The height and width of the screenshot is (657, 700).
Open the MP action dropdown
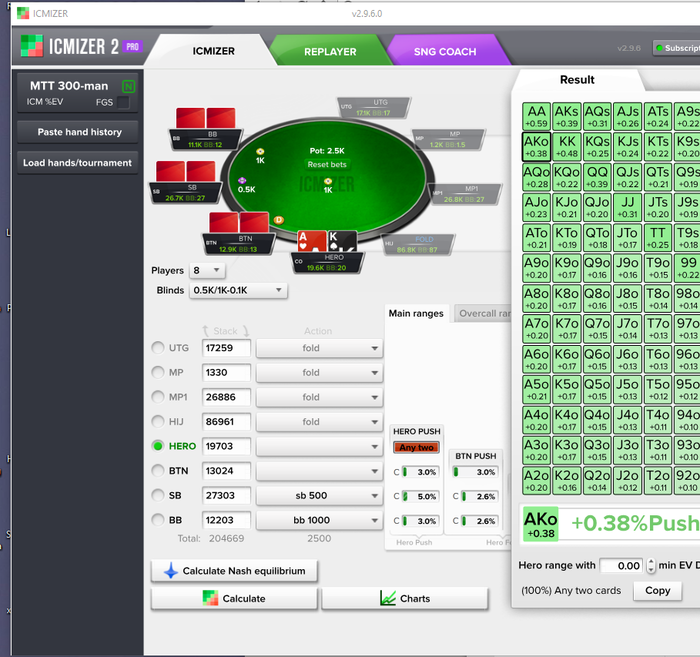[320, 373]
